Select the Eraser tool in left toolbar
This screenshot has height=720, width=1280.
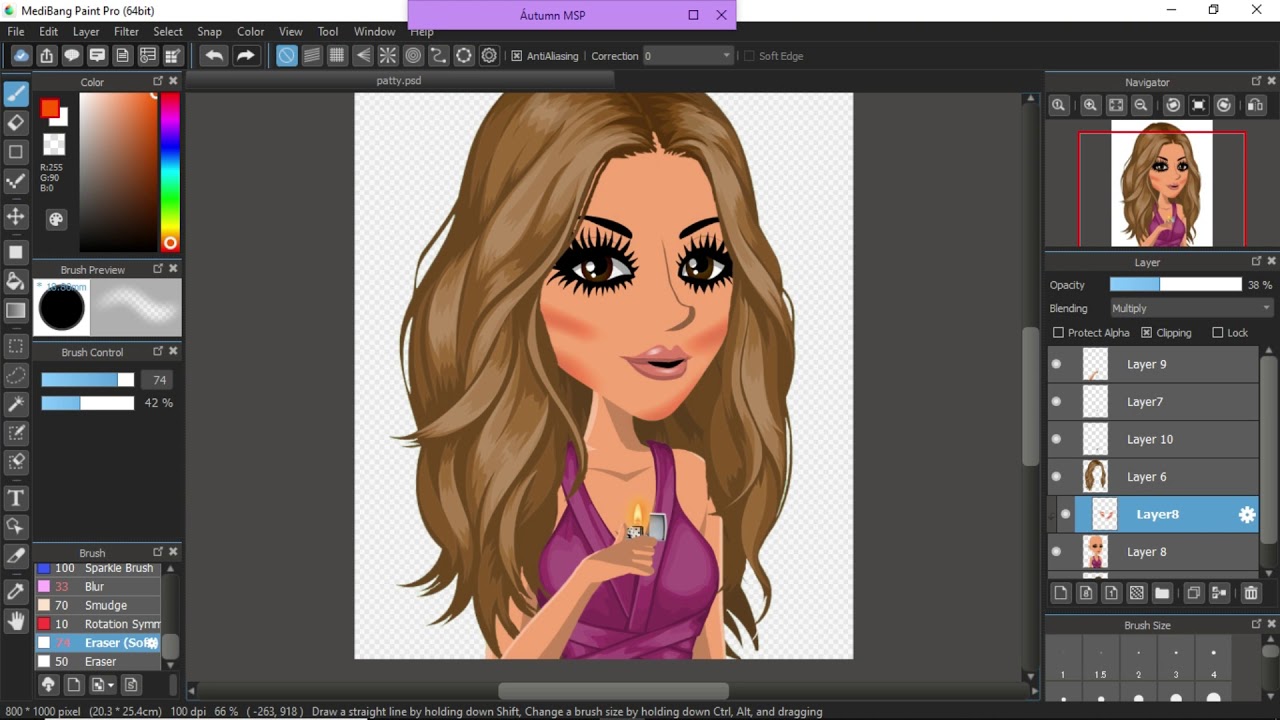coord(16,123)
